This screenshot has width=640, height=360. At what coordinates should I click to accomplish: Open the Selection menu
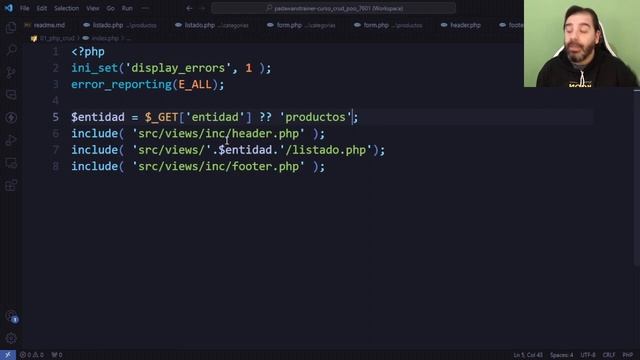click(x=67, y=8)
